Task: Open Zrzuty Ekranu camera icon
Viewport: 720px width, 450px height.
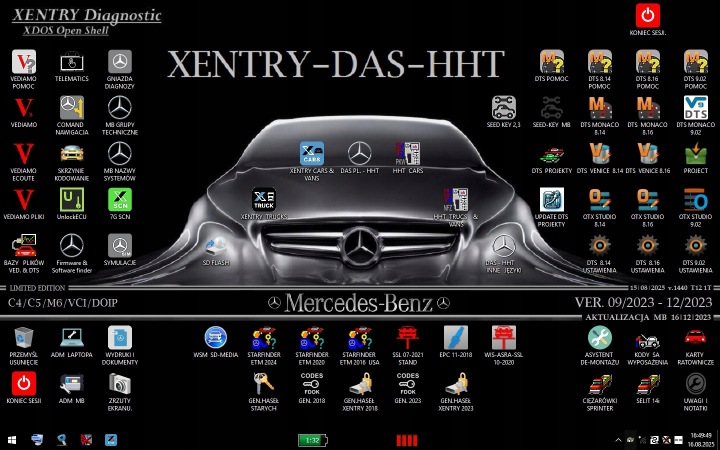Action: click(x=120, y=383)
